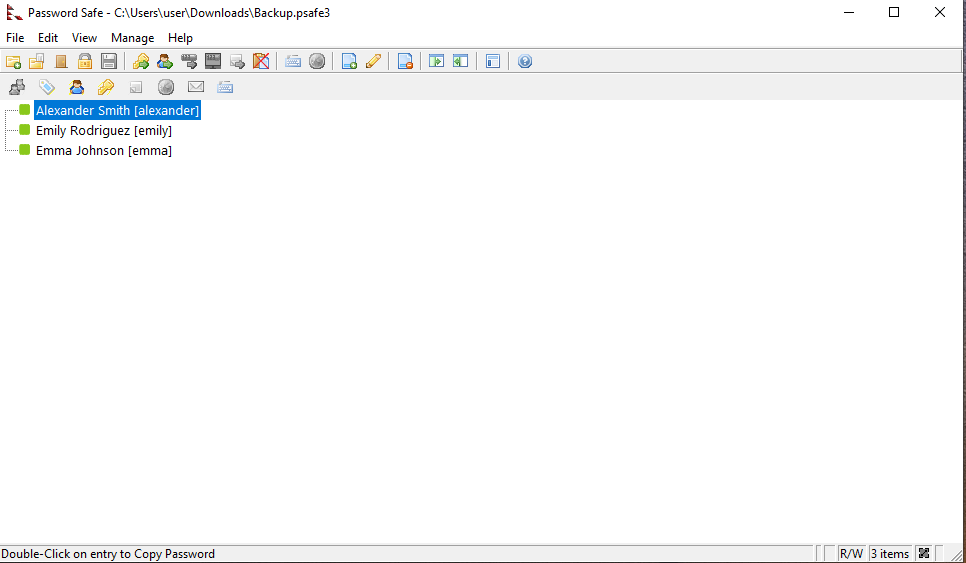The image size is (966, 563).
Task: Click the '3 items' status bar count
Action: [x=890, y=554]
